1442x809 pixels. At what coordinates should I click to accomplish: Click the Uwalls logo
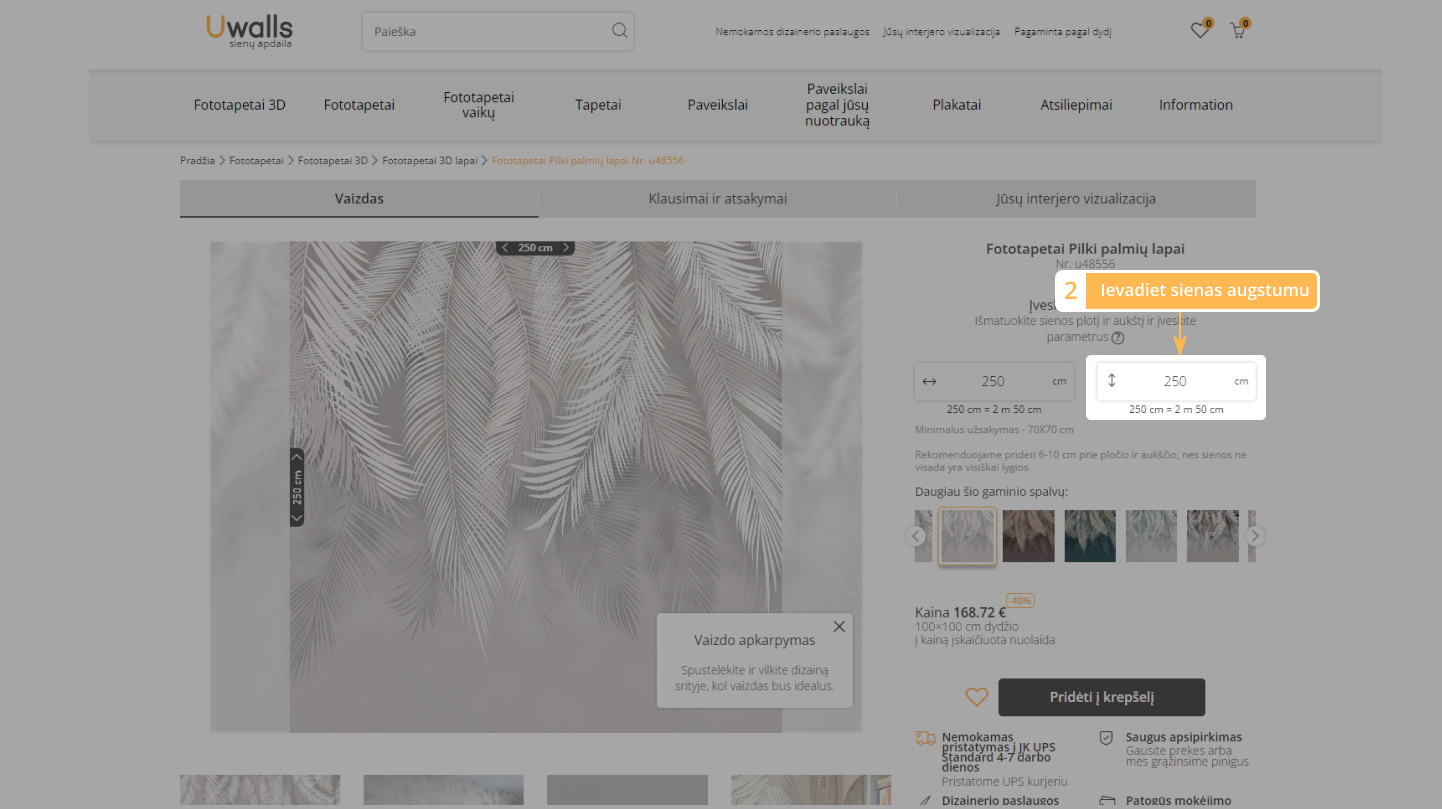coord(249,31)
